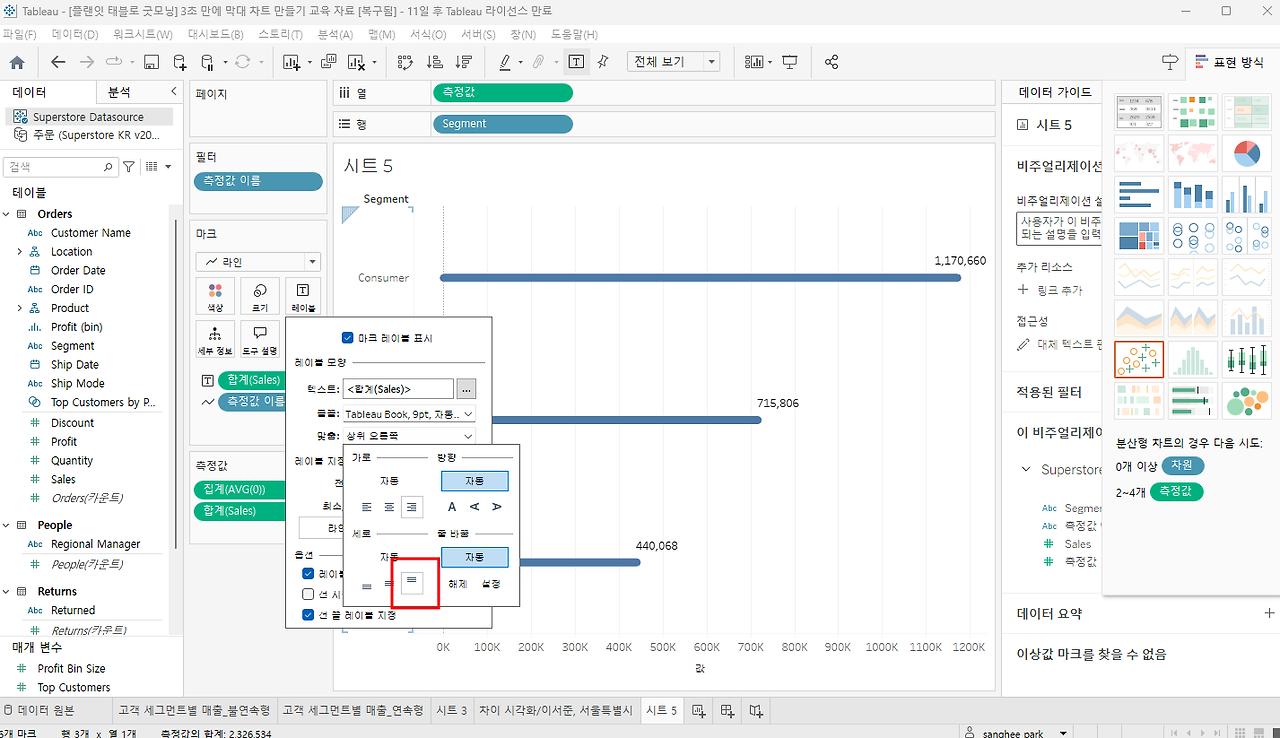This screenshot has height=738, width=1280.
Task: Select normal horizontal text direction A icon
Action: tap(452, 507)
